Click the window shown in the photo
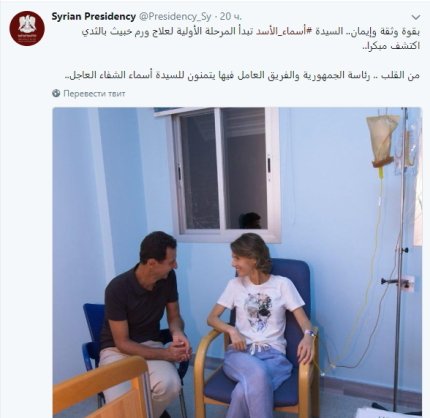The image size is (430, 418). click(223, 173)
